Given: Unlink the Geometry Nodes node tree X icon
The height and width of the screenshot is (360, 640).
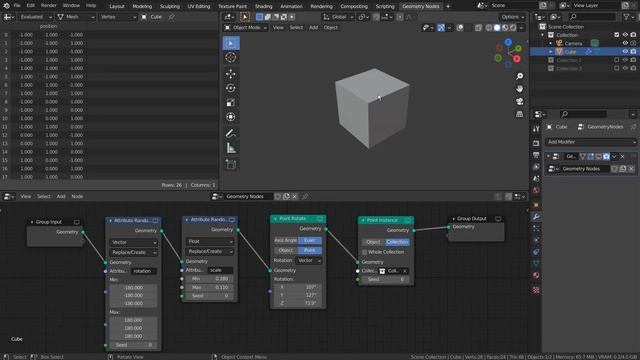Looking at the screenshot, I should click(295, 196).
